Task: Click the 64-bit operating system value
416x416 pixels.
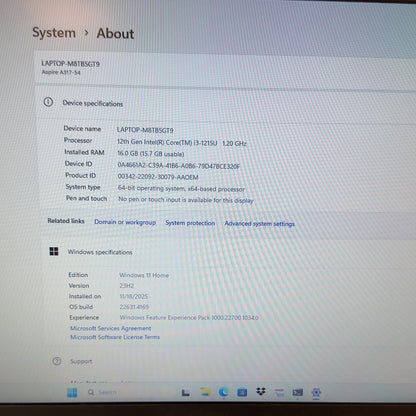Action: tap(181, 188)
